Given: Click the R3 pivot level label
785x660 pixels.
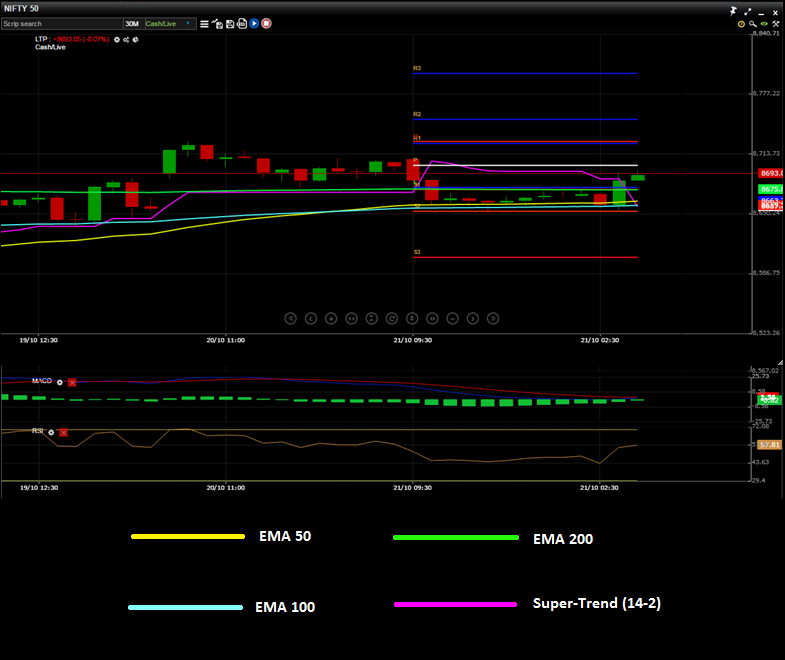Looking at the screenshot, I should click(x=417, y=68).
